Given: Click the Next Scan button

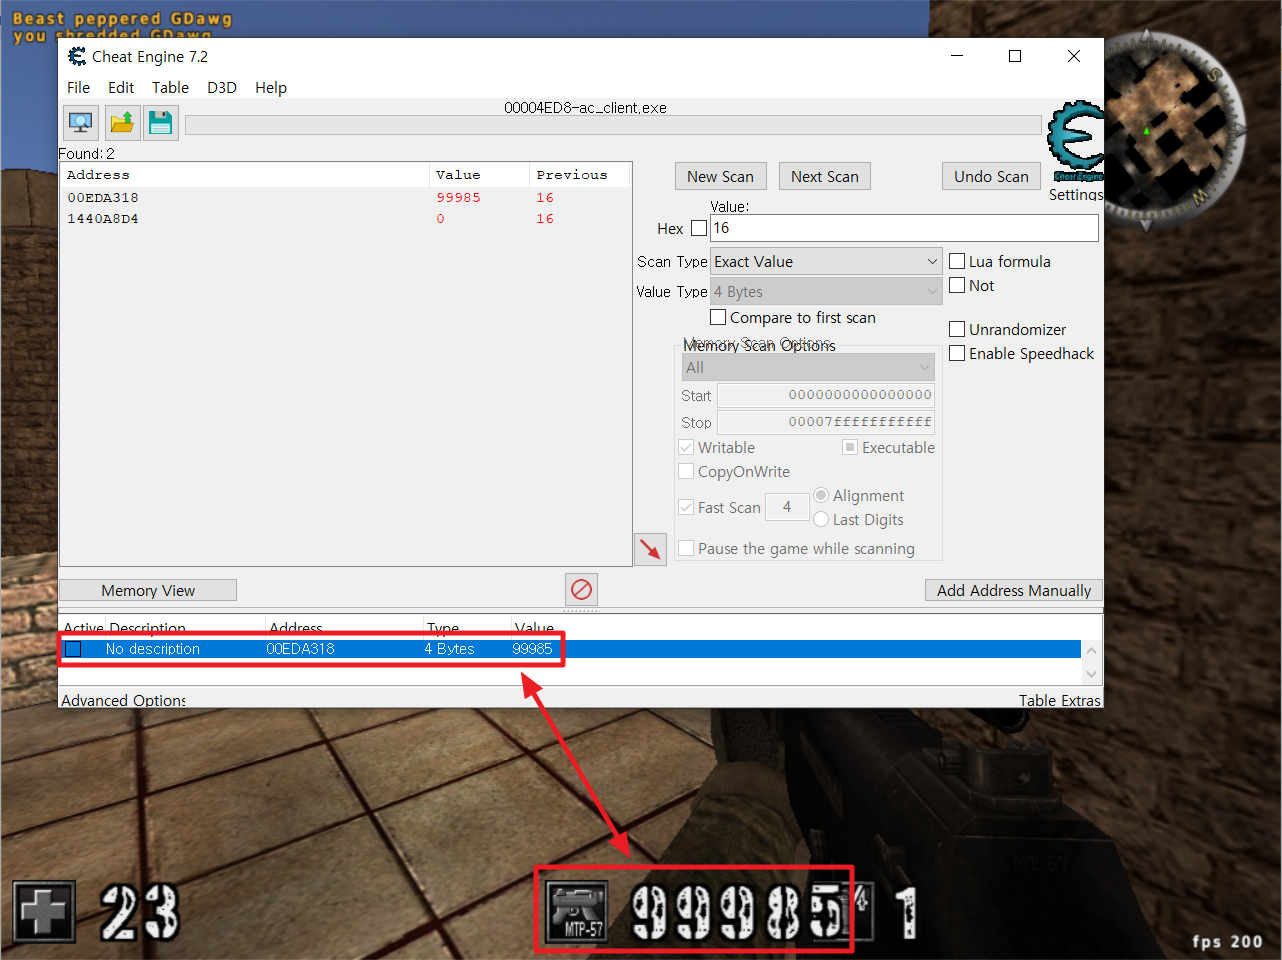Looking at the screenshot, I should click(x=825, y=176).
